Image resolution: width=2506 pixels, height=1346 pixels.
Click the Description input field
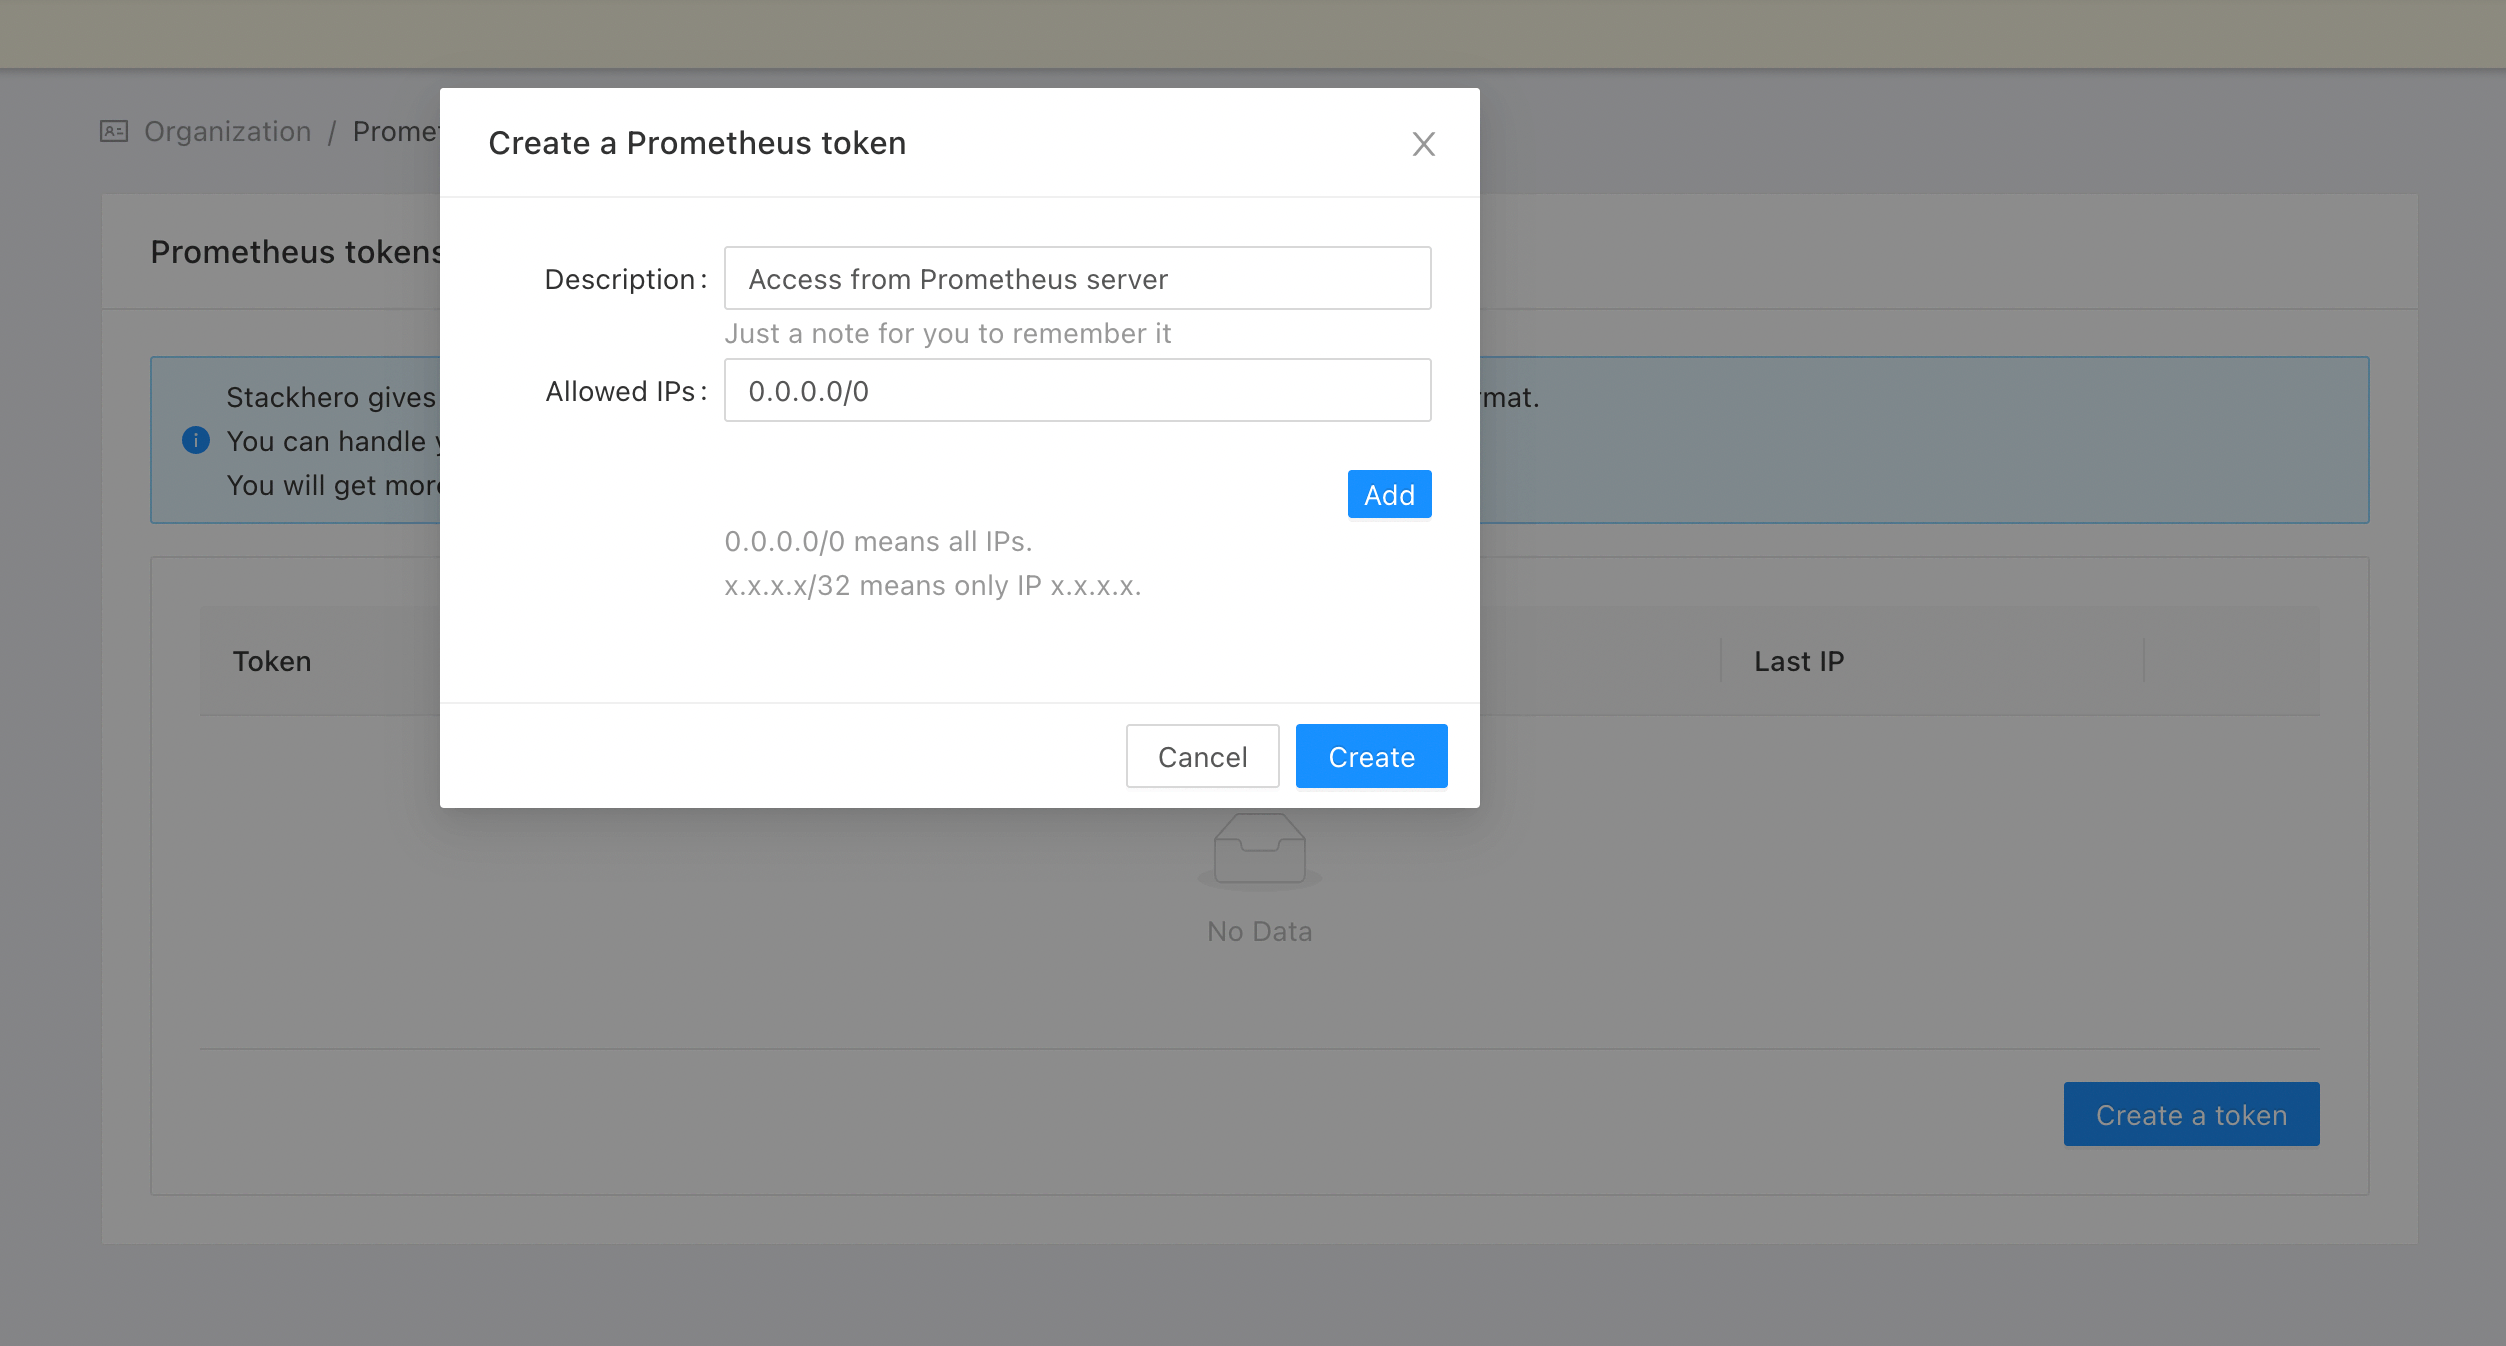pyautogui.click(x=1077, y=279)
